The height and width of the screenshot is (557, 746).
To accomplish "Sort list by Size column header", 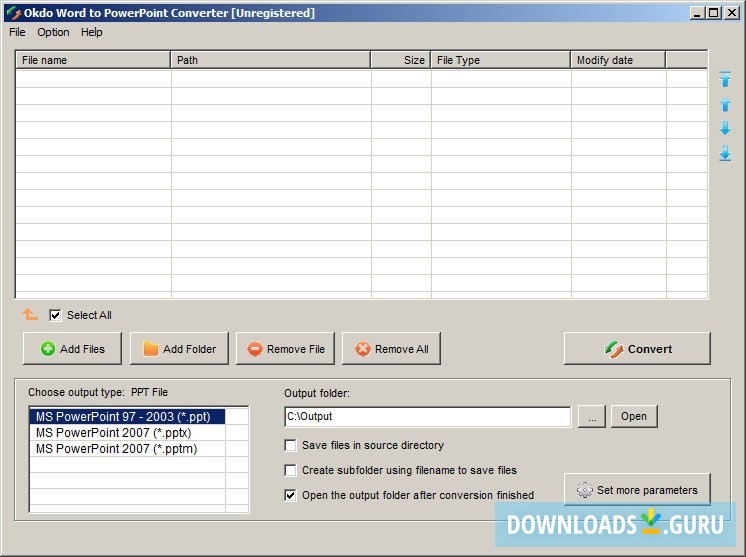I will point(401,60).
